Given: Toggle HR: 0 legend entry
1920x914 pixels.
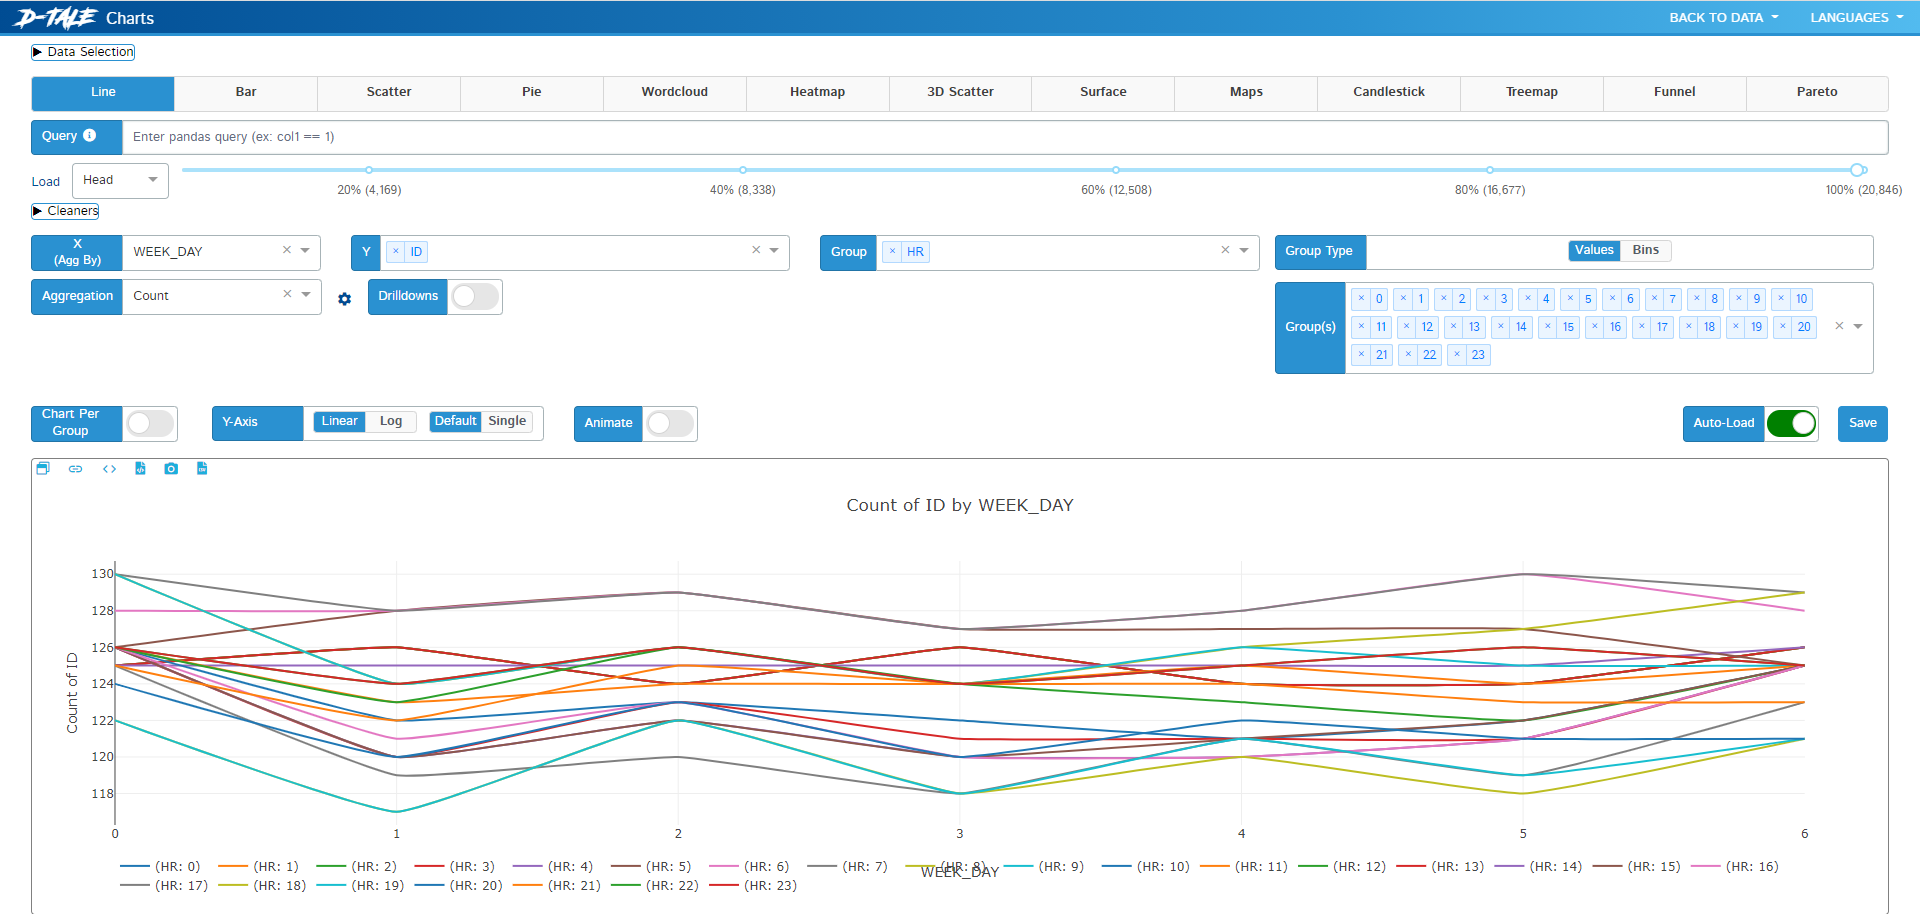Looking at the screenshot, I should (160, 867).
